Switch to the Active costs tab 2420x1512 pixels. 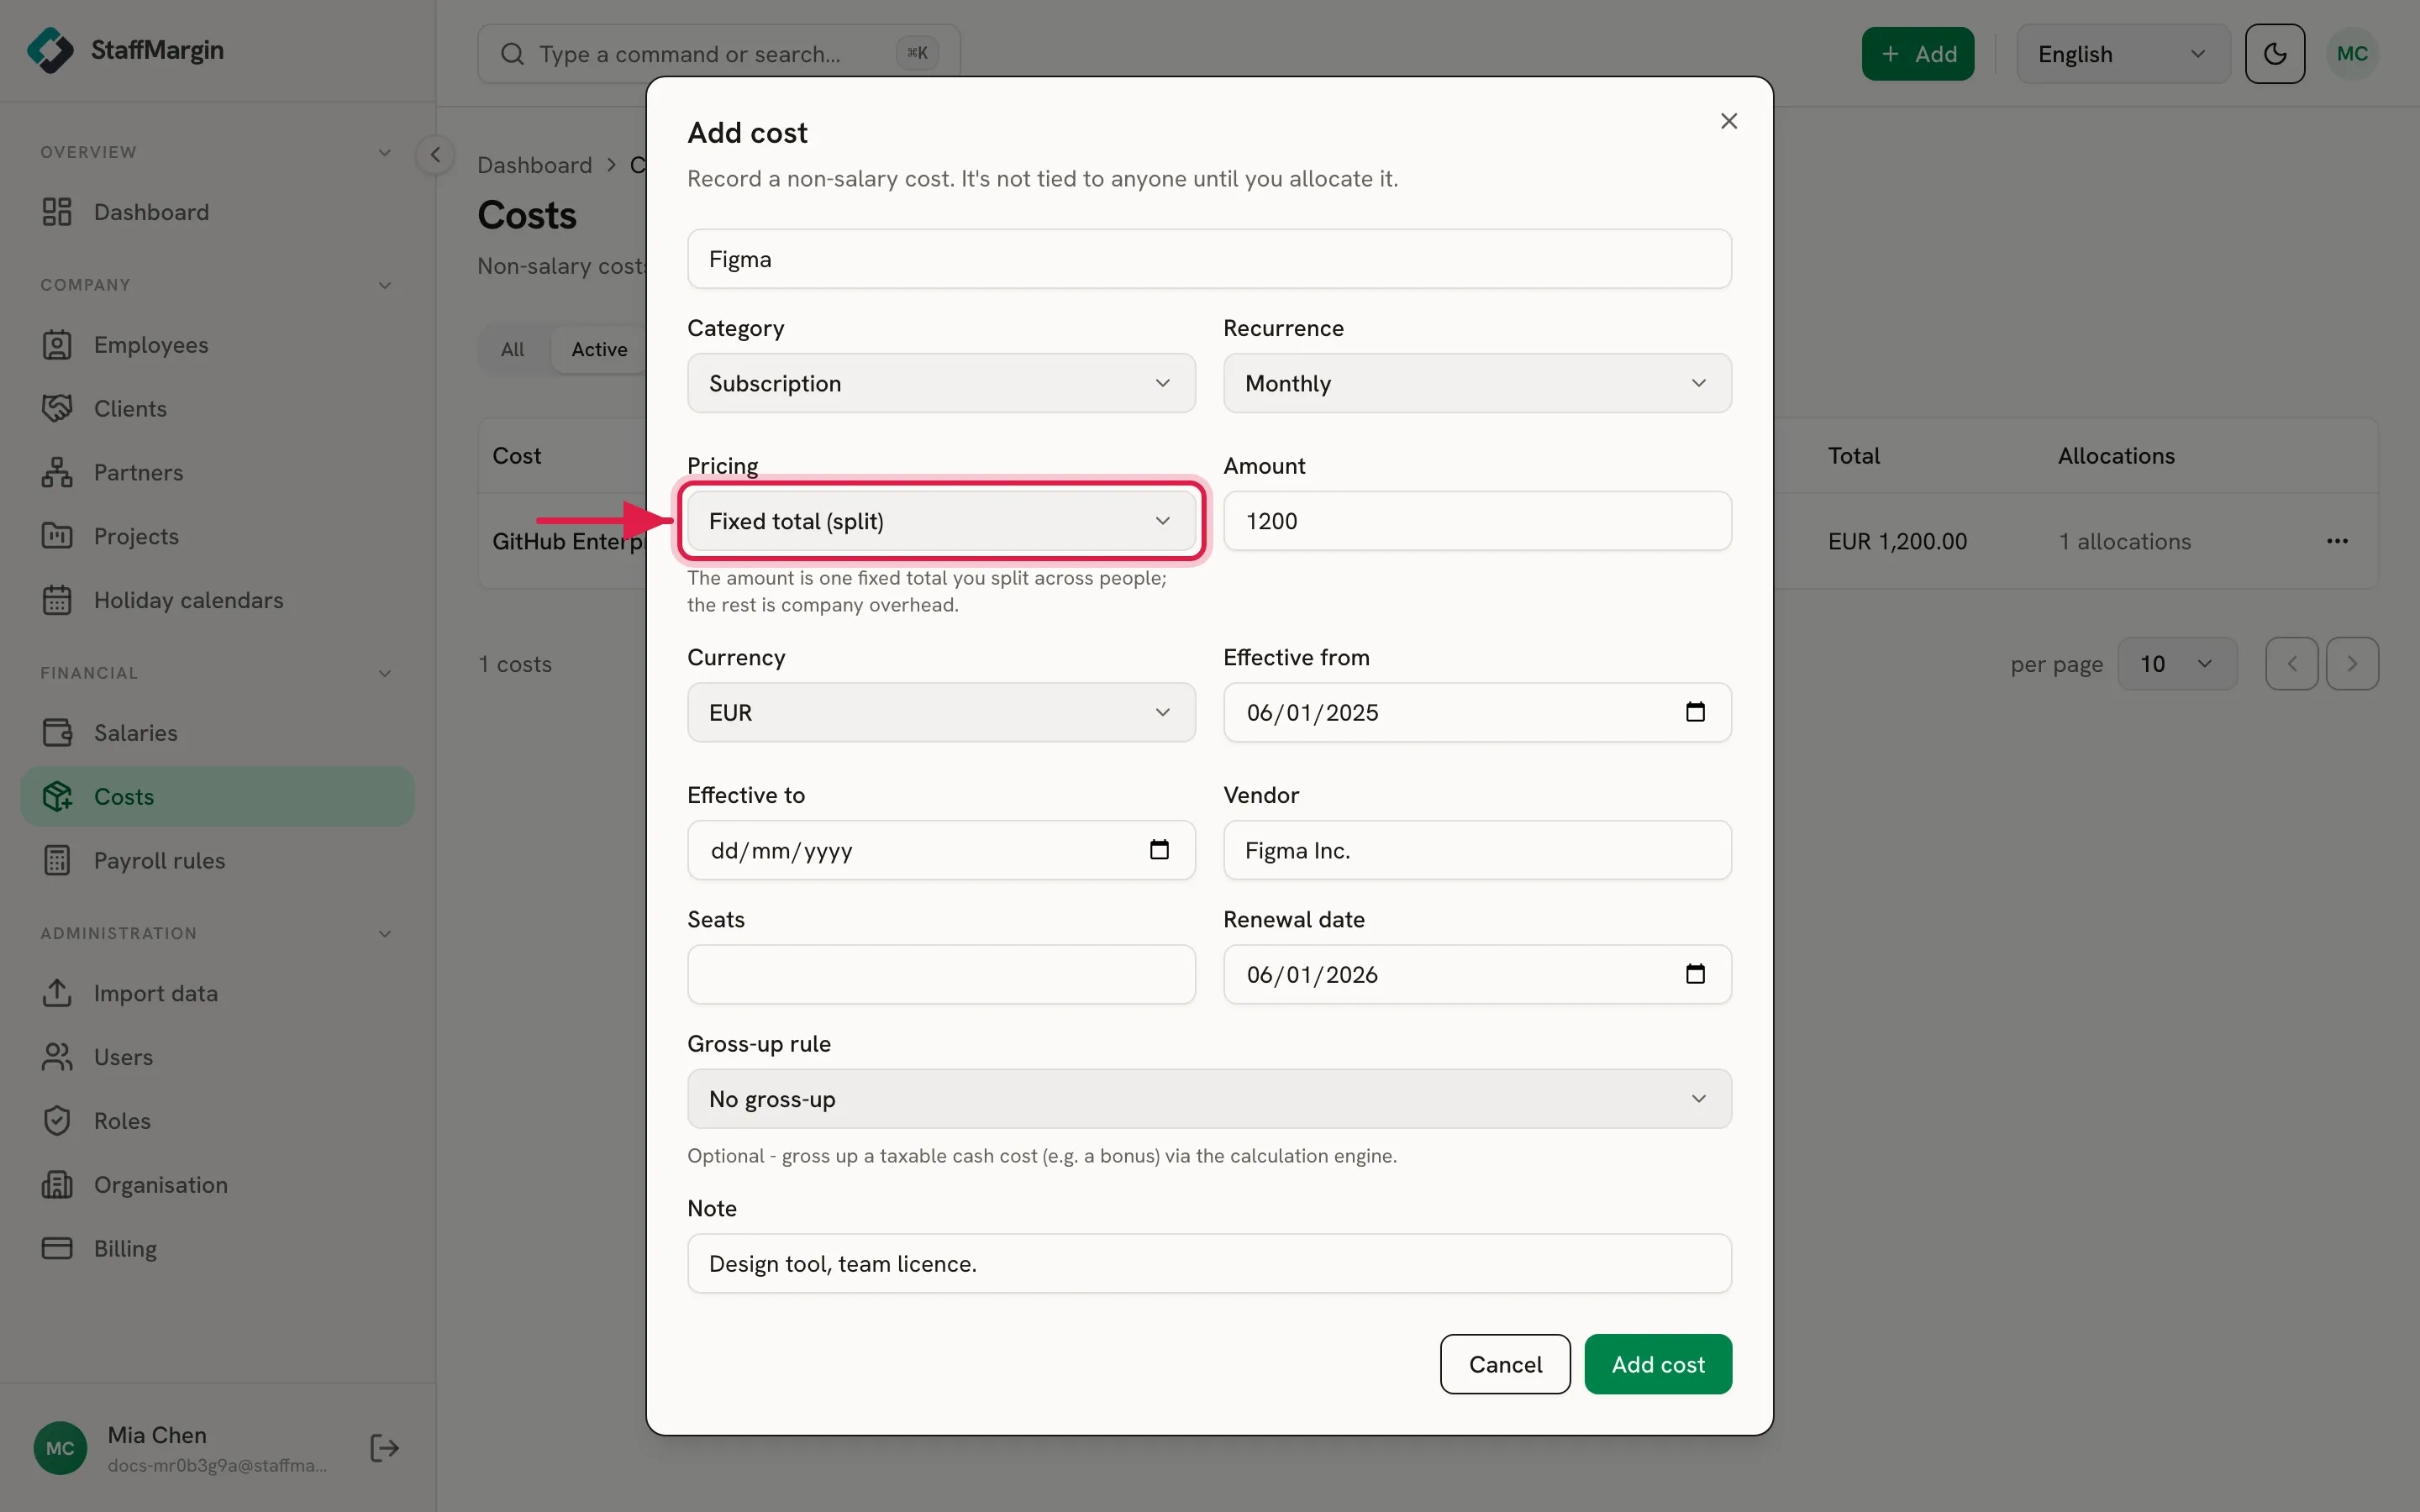599,349
